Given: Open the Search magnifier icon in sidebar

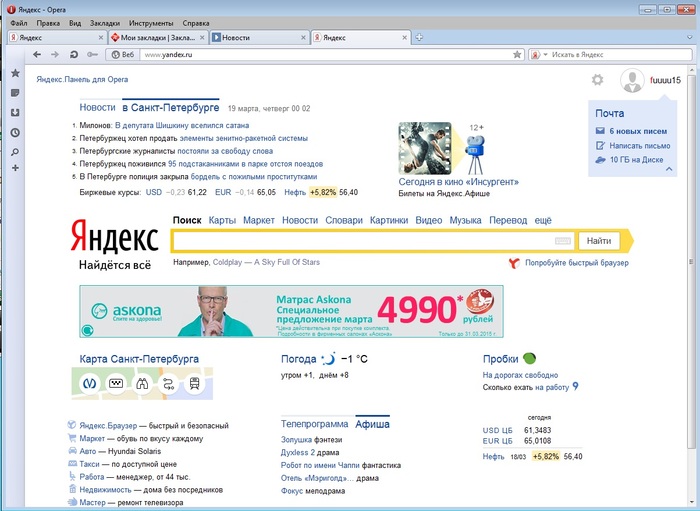Looking at the screenshot, I should (15, 152).
